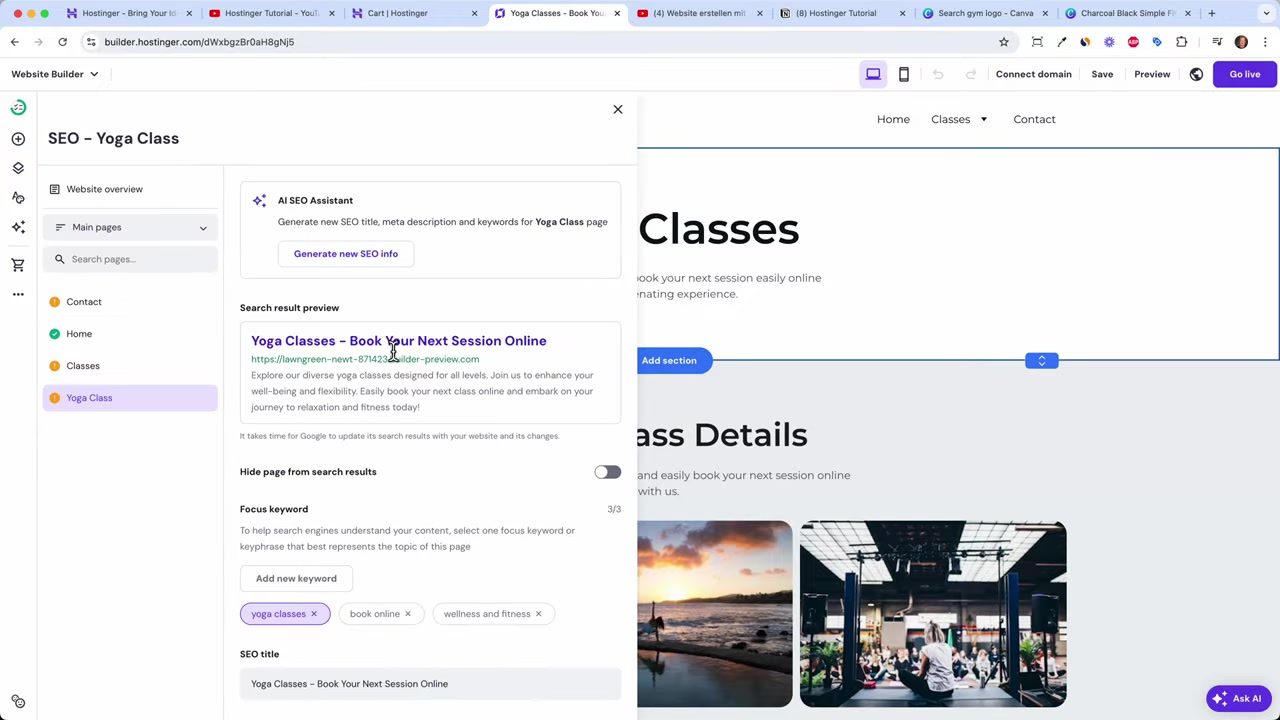Open the Ask AI assistant button

[1238, 699]
